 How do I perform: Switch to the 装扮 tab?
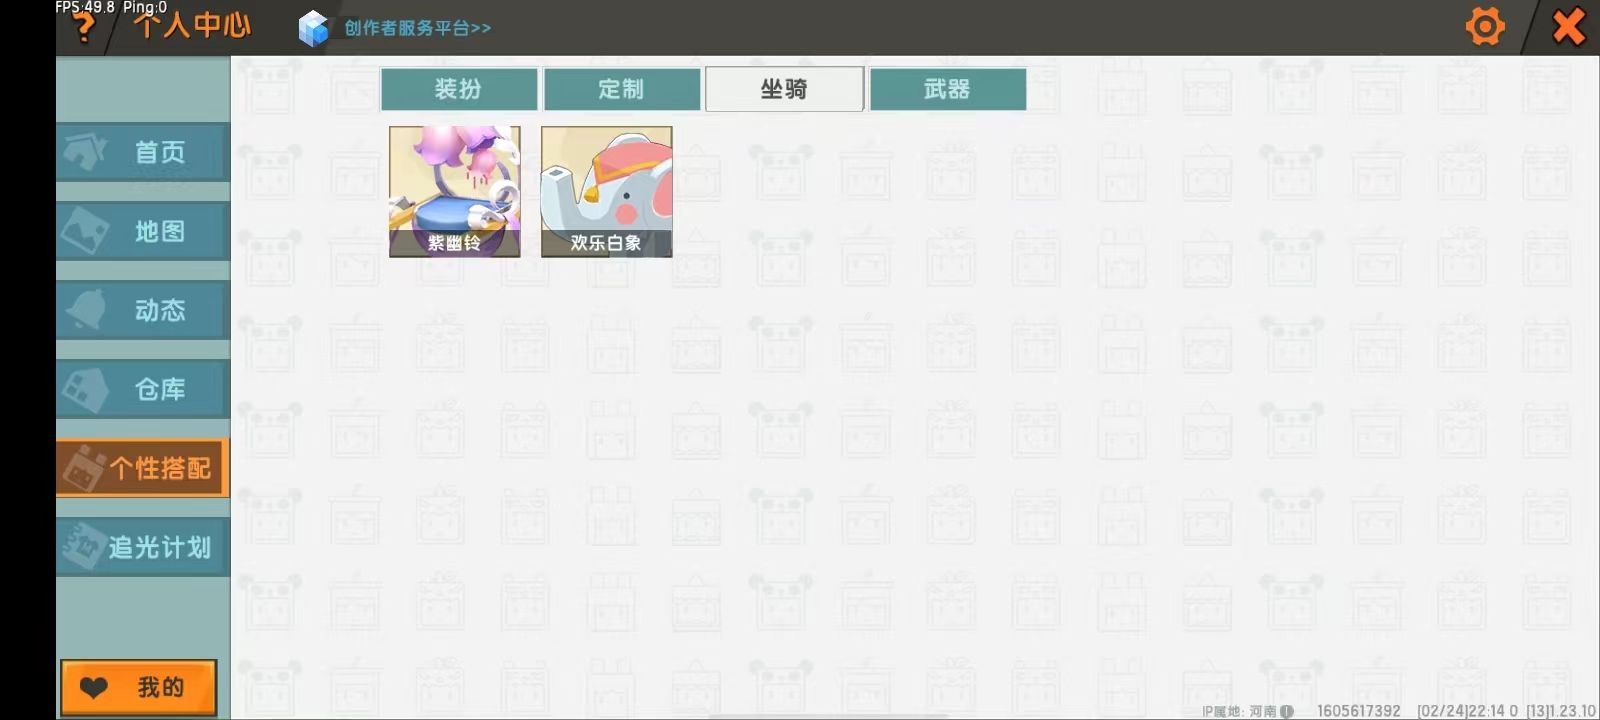tap(459, 89)
